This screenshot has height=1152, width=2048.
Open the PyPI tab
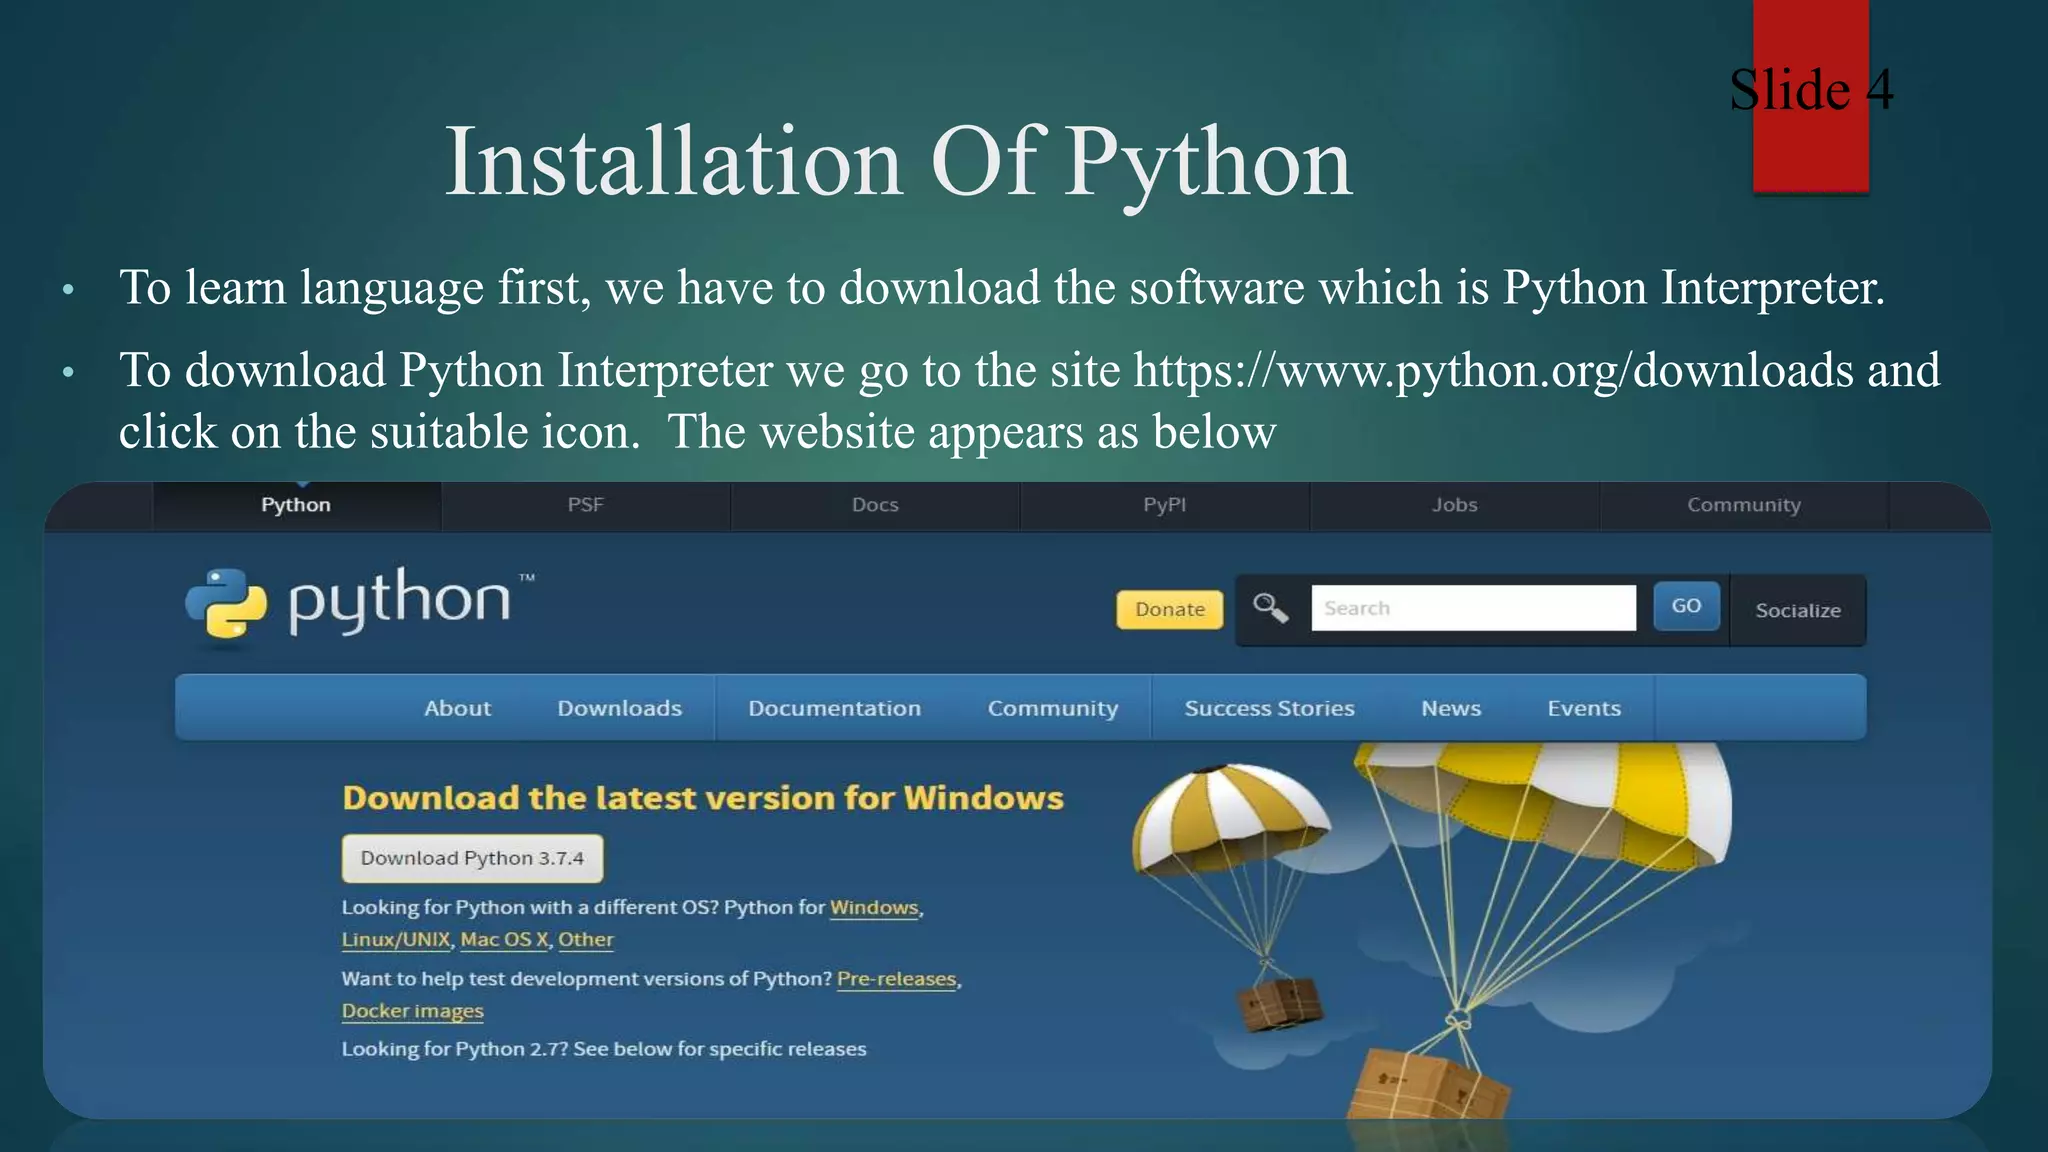coord(1165,505)
